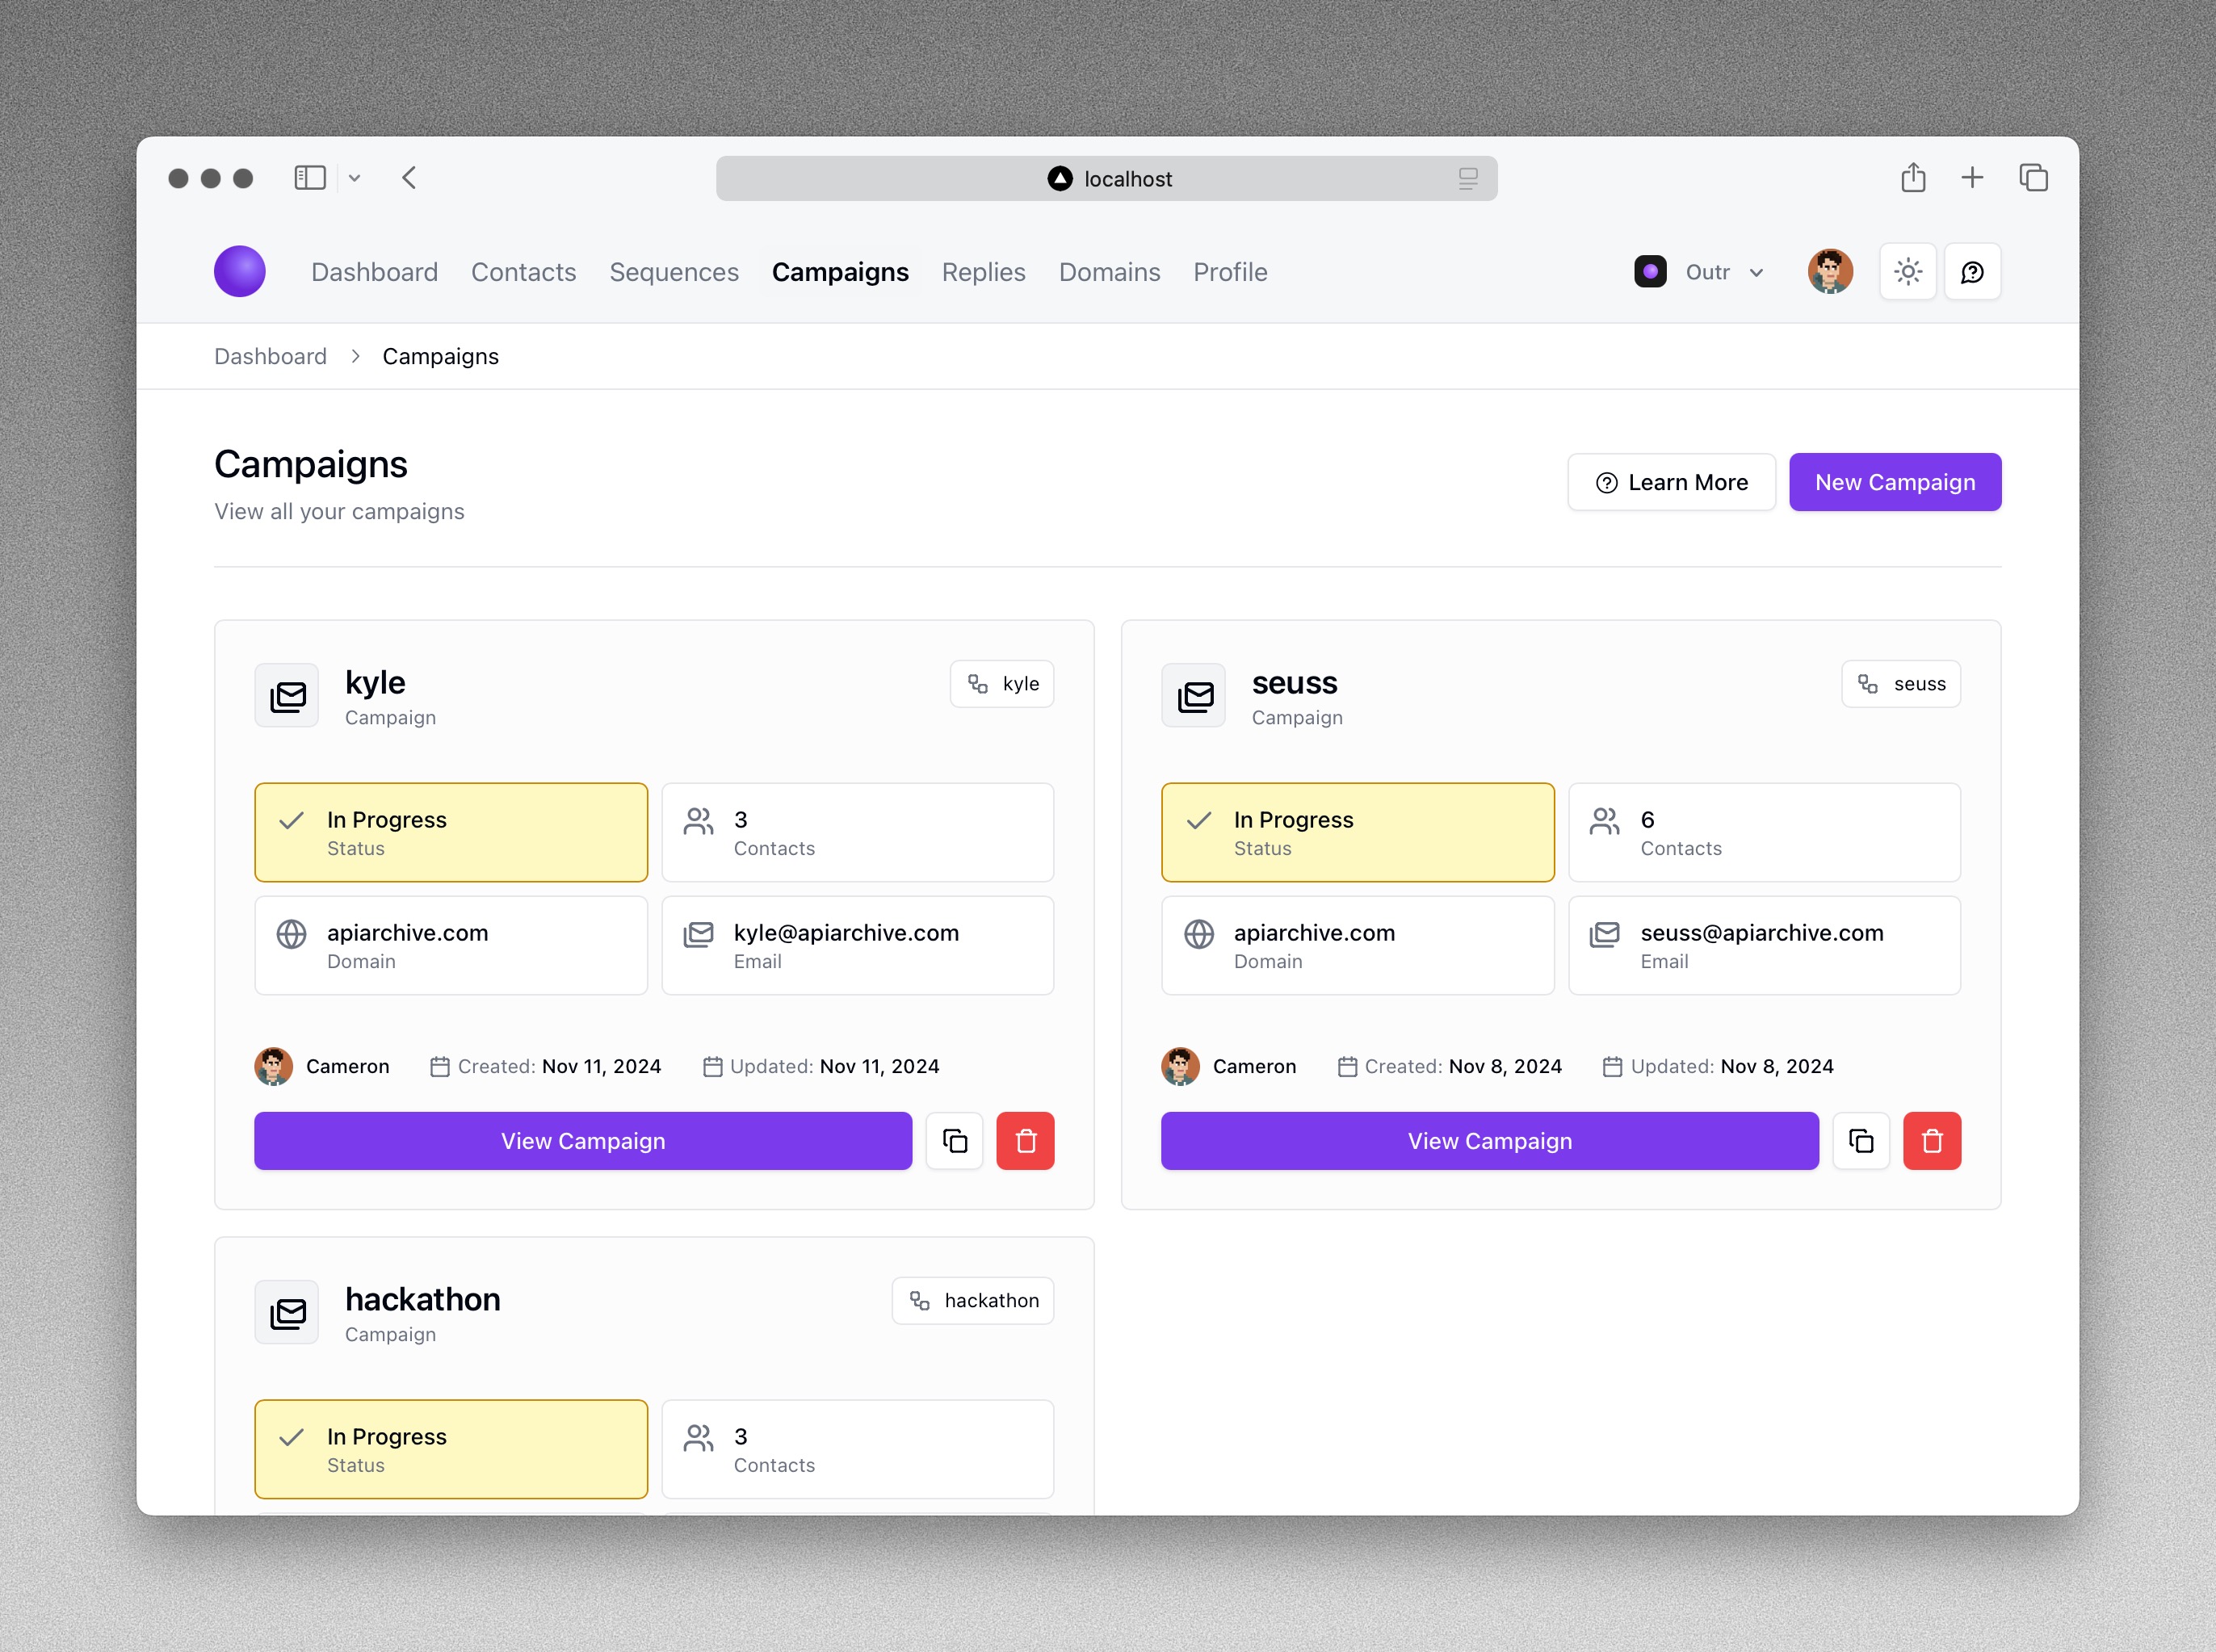Click the hackathon sequence tag
The height and width of the screenshot is (1652, 2216).
pyautogui.click(x=972, y=1300)
